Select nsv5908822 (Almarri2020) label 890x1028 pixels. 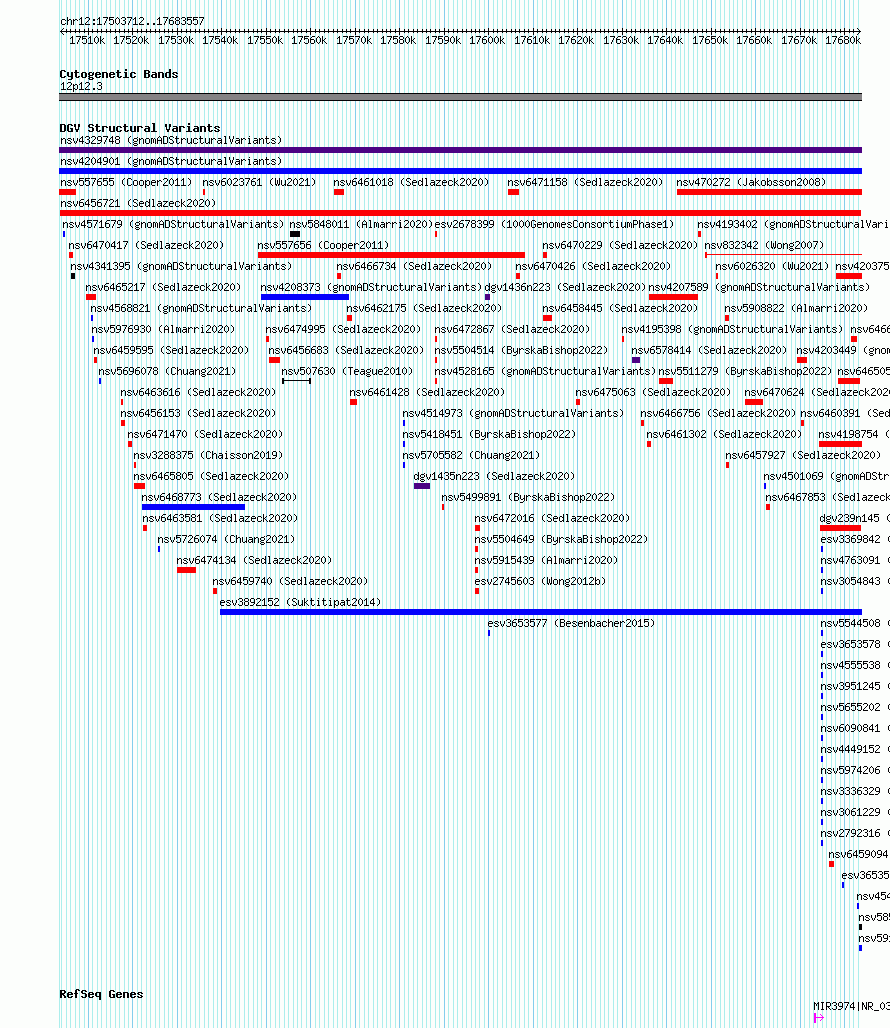click(796, 308)
